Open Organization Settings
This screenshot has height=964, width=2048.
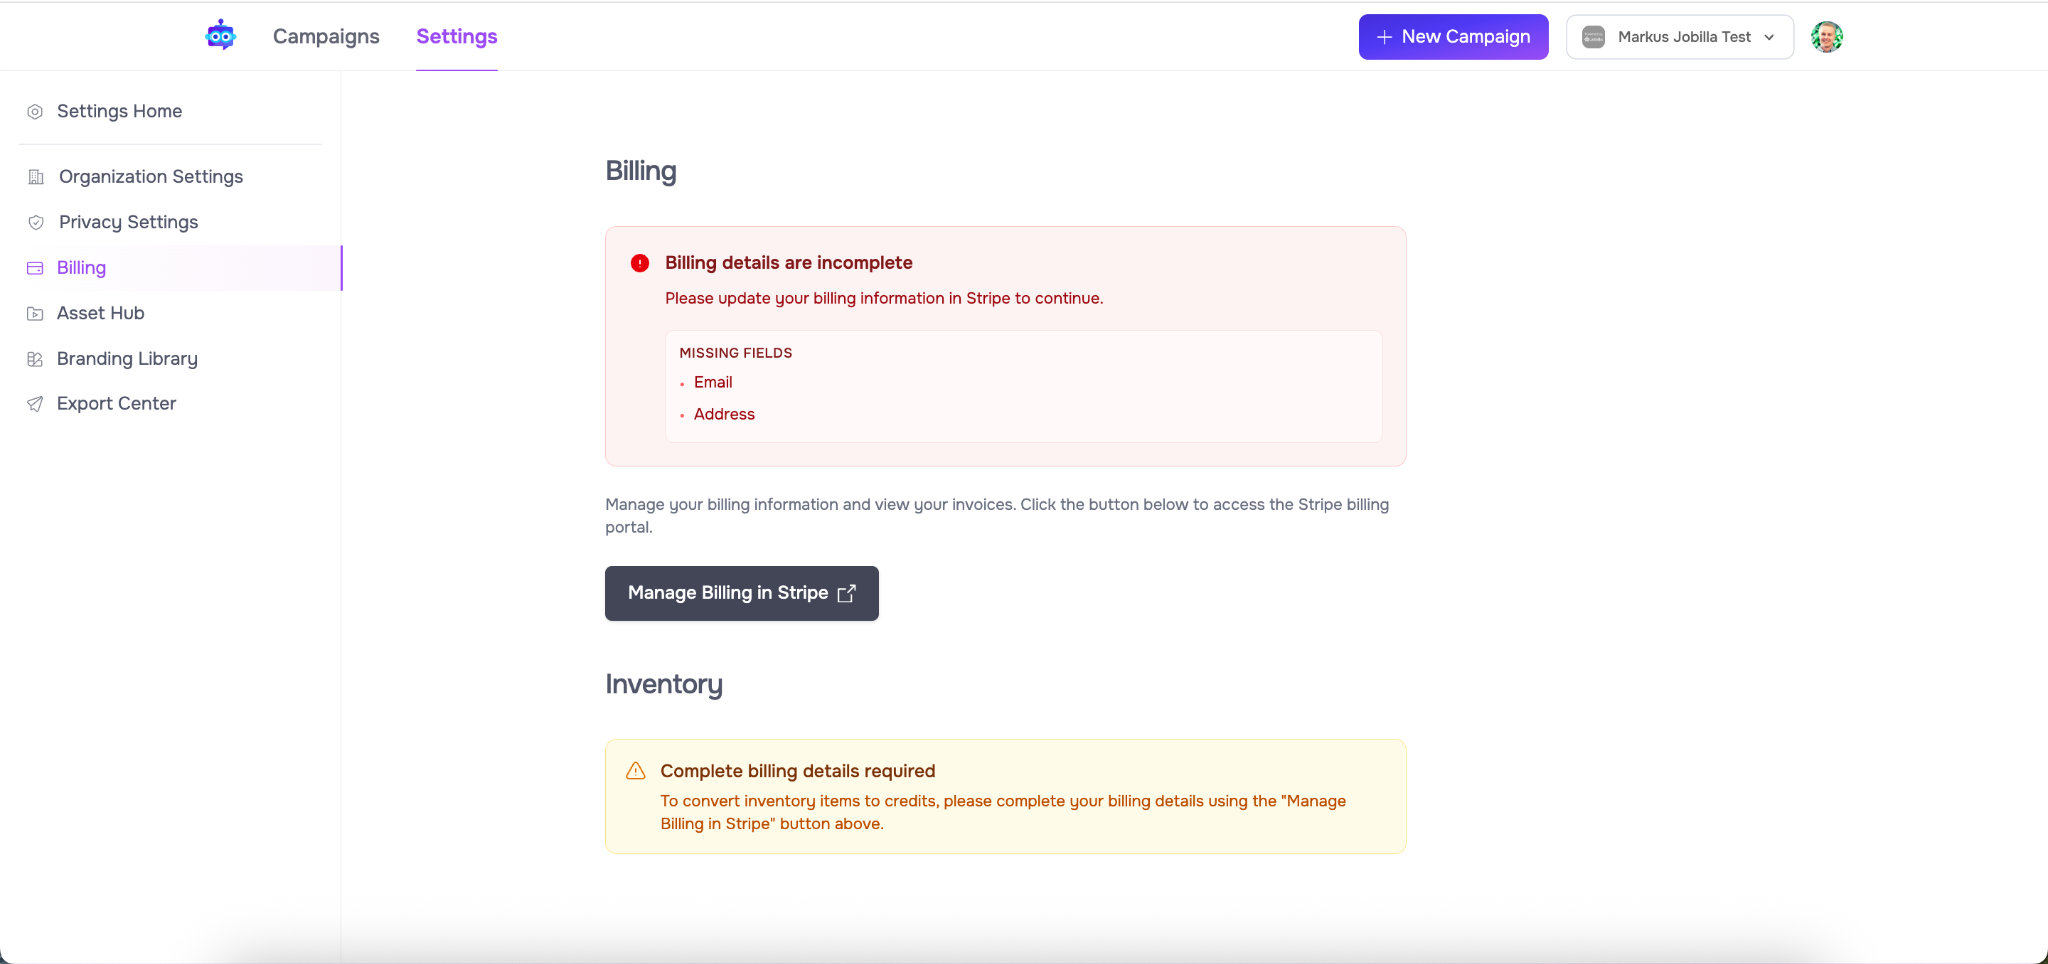click(150, 177)
